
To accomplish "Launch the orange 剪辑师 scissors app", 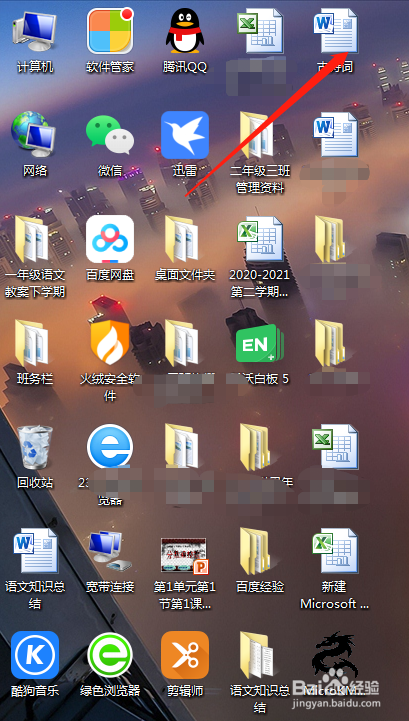I will click(x=185, y=655).
